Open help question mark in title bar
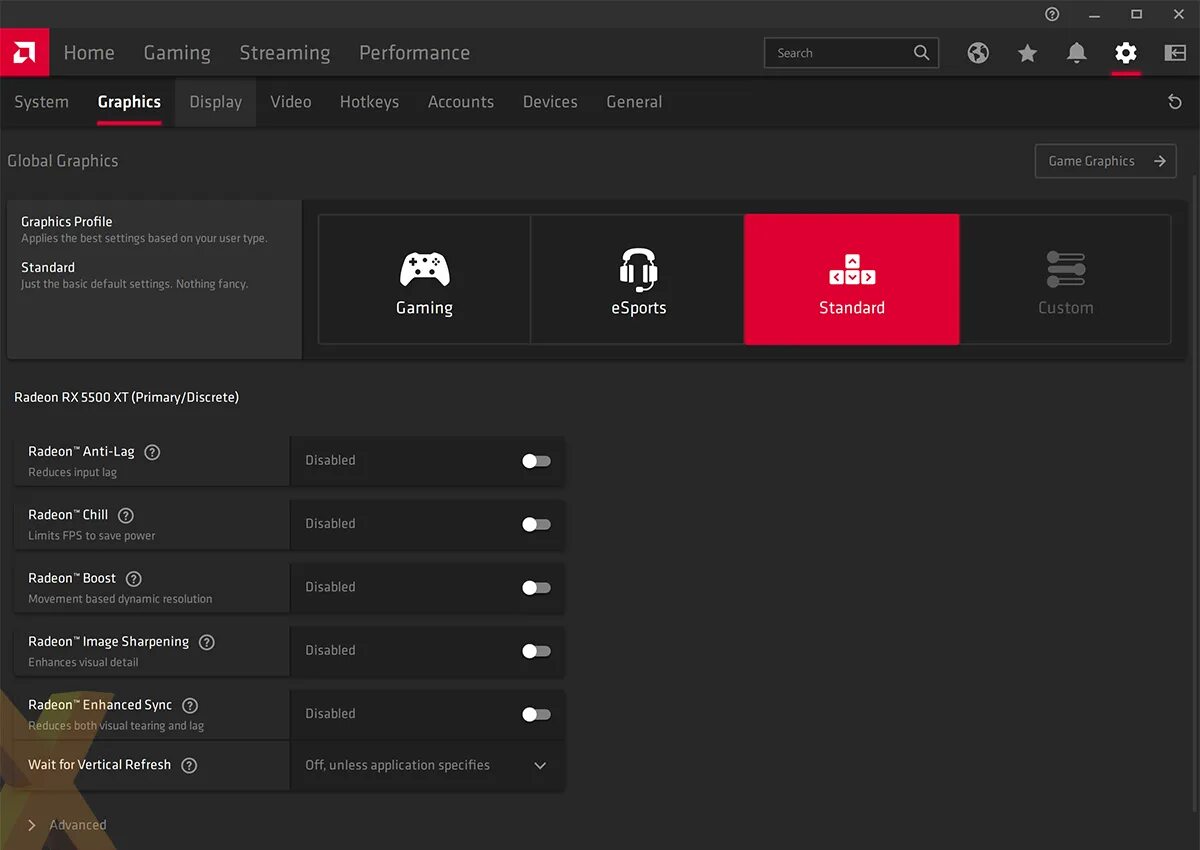Viewport: 1200px width, 850px height. click(1052, 14)
